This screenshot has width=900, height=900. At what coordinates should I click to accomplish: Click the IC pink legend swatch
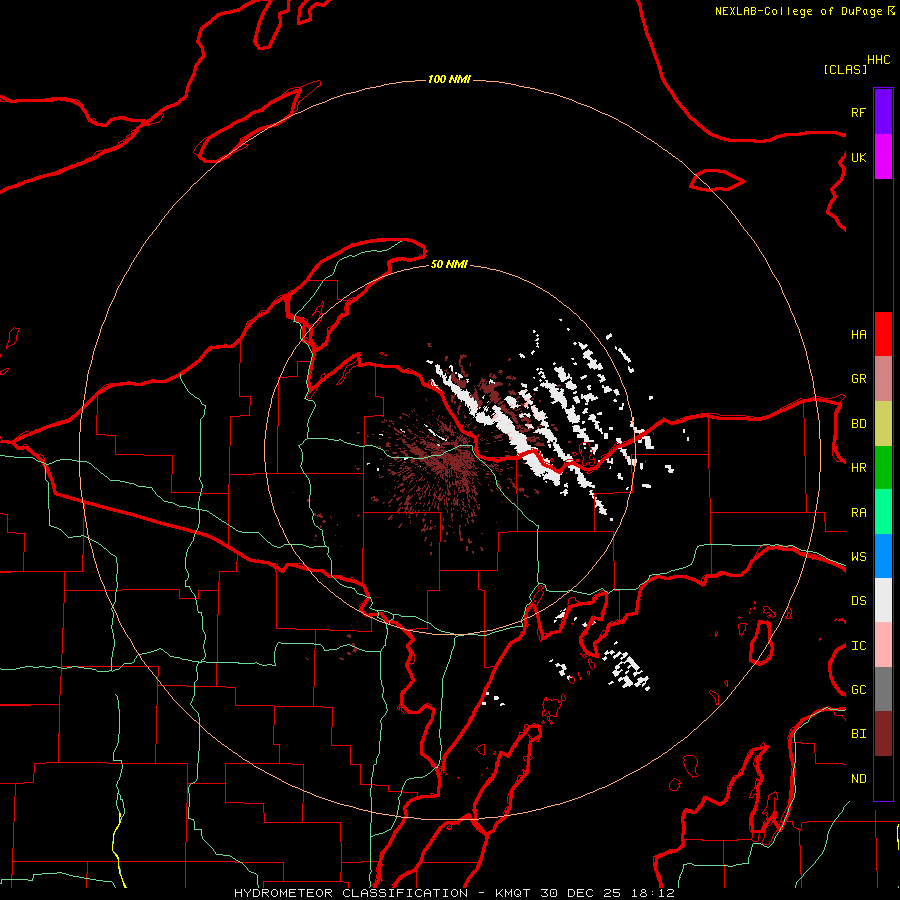click(883, 645)
